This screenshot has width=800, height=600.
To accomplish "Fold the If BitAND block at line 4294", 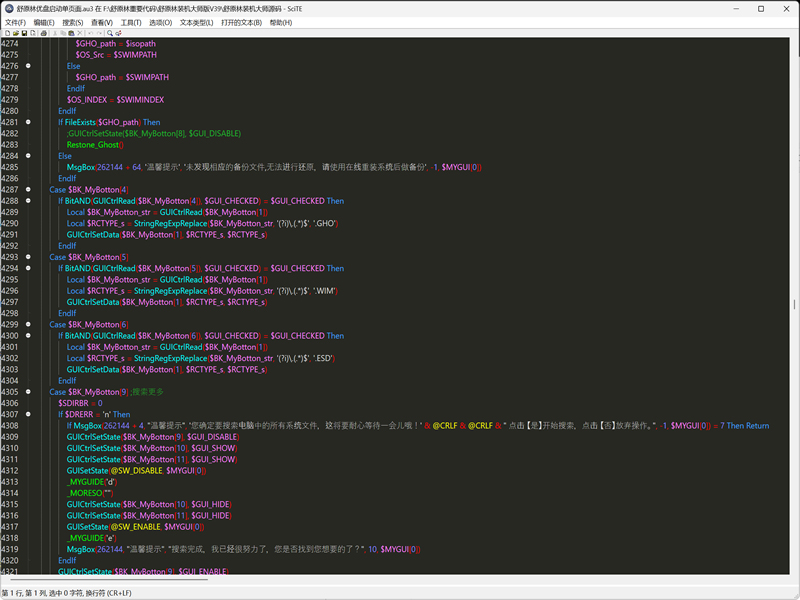I will (x=28, y=268).
